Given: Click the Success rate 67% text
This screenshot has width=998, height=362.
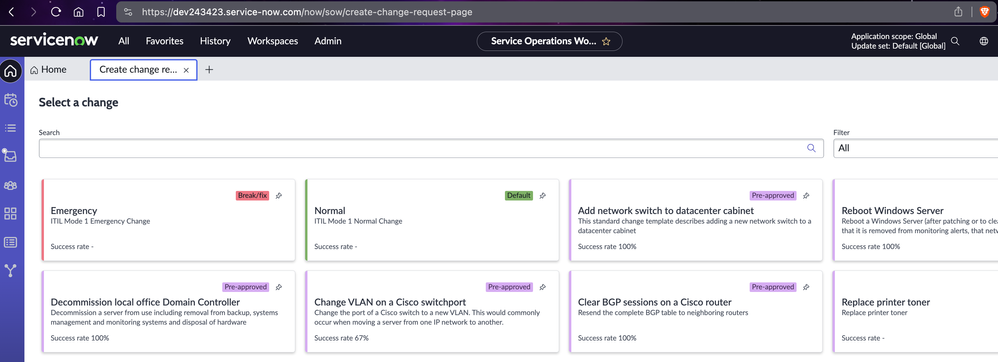Looking at the screenshot, I should [341, 338].
